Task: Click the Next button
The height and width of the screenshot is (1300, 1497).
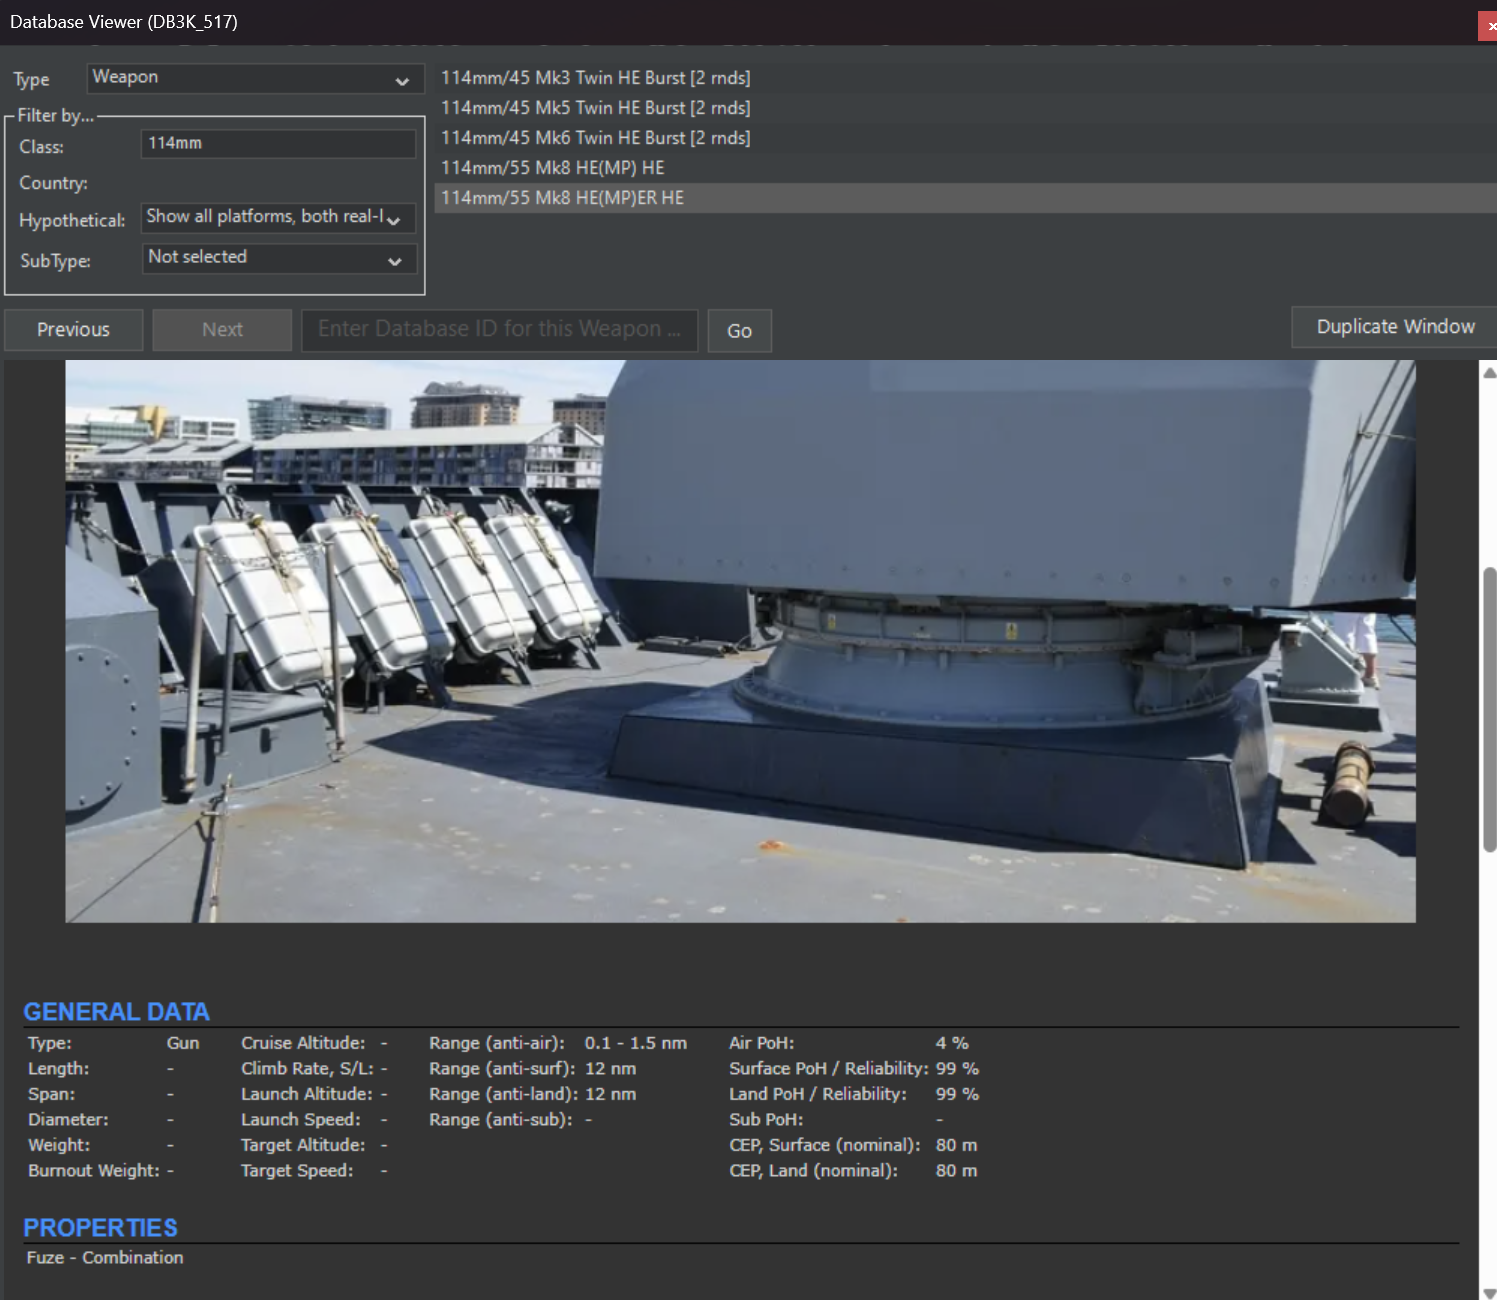Action: click(x=222, y=330)
